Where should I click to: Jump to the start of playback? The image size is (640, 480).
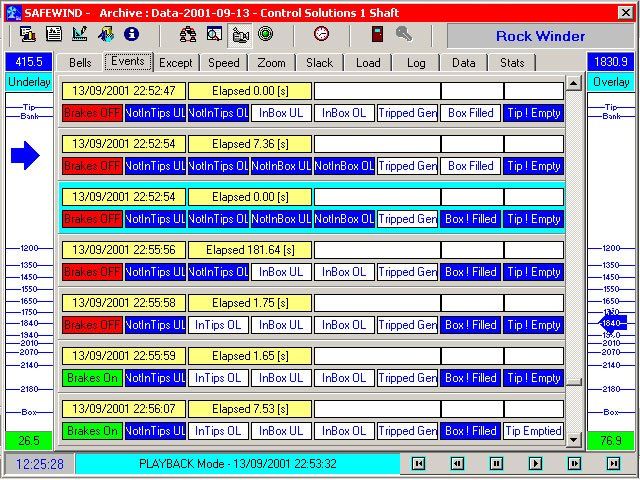click(x=418, y=464)
